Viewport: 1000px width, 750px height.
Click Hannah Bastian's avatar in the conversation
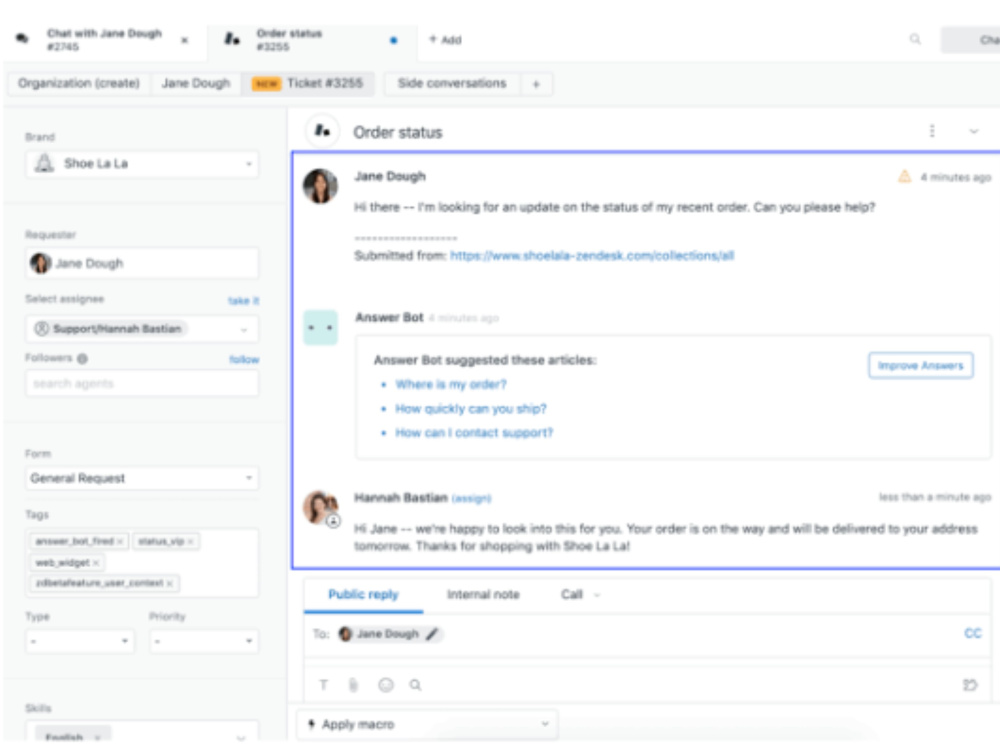(x=320, y=508)
